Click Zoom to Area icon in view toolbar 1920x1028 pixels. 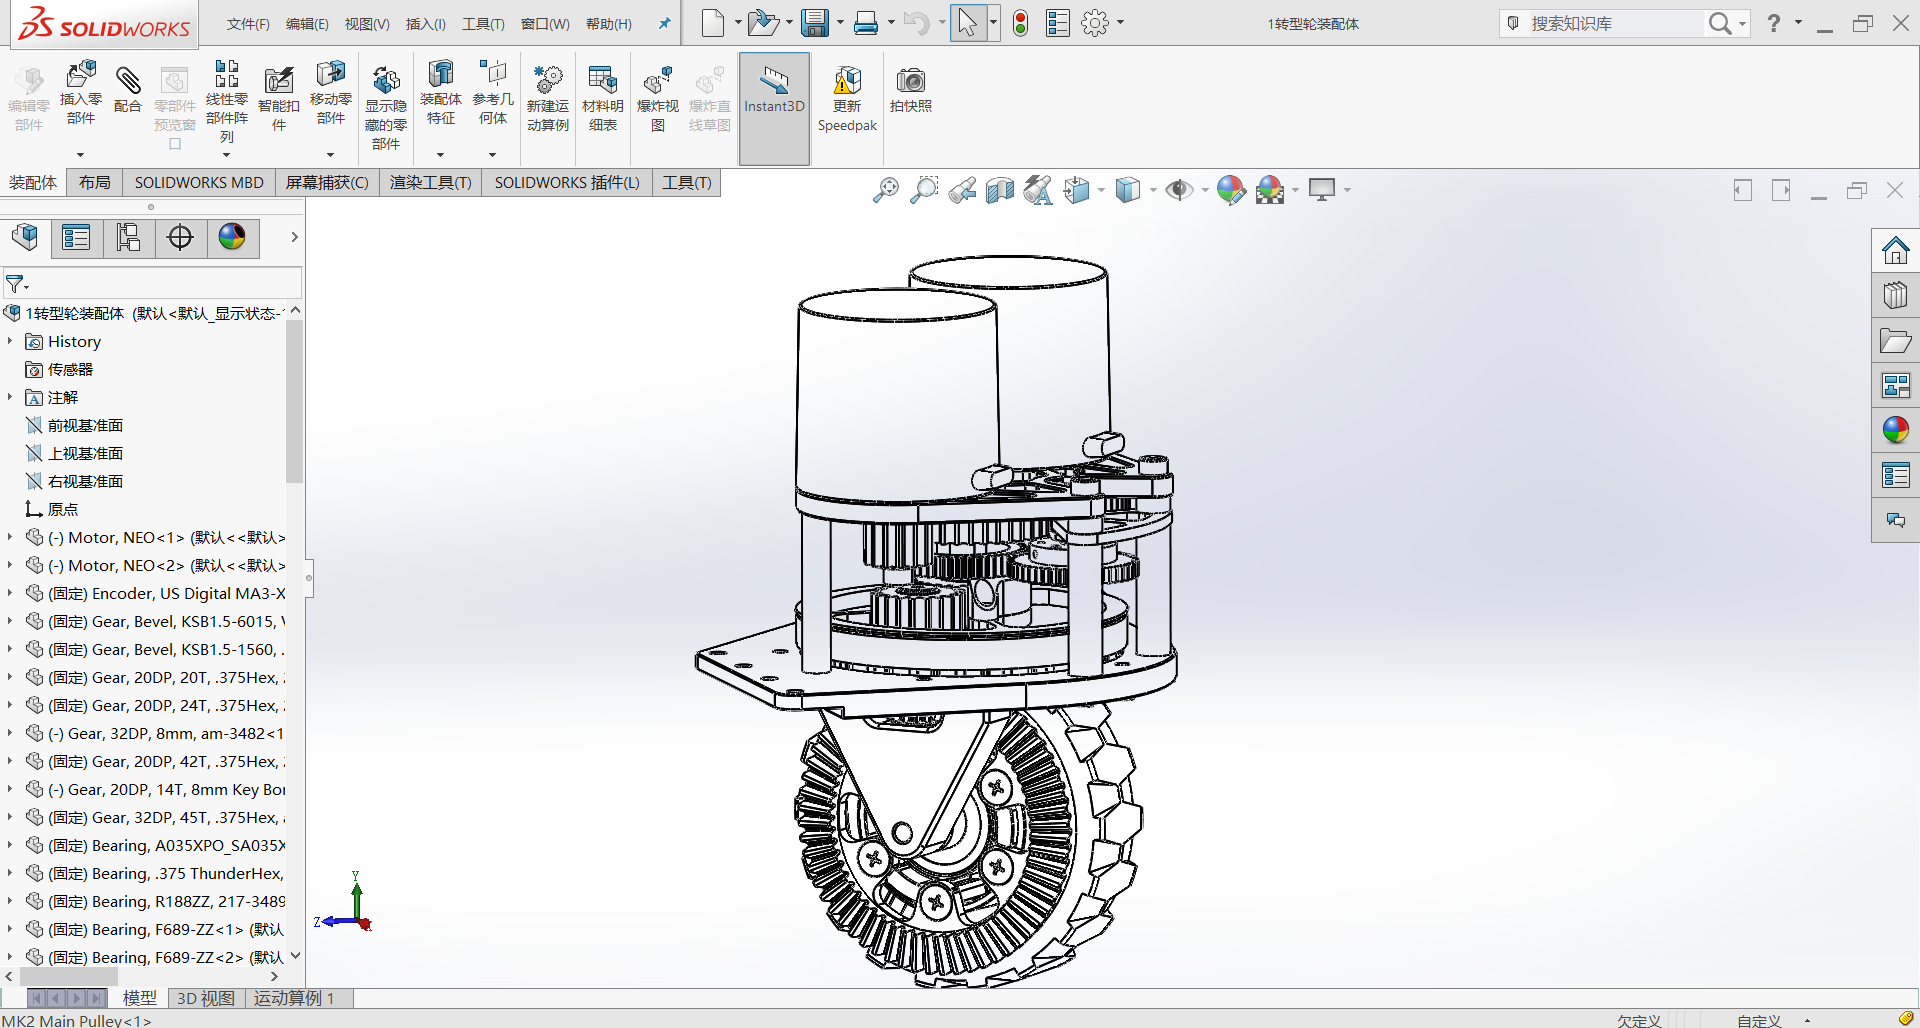click(924, 190)
